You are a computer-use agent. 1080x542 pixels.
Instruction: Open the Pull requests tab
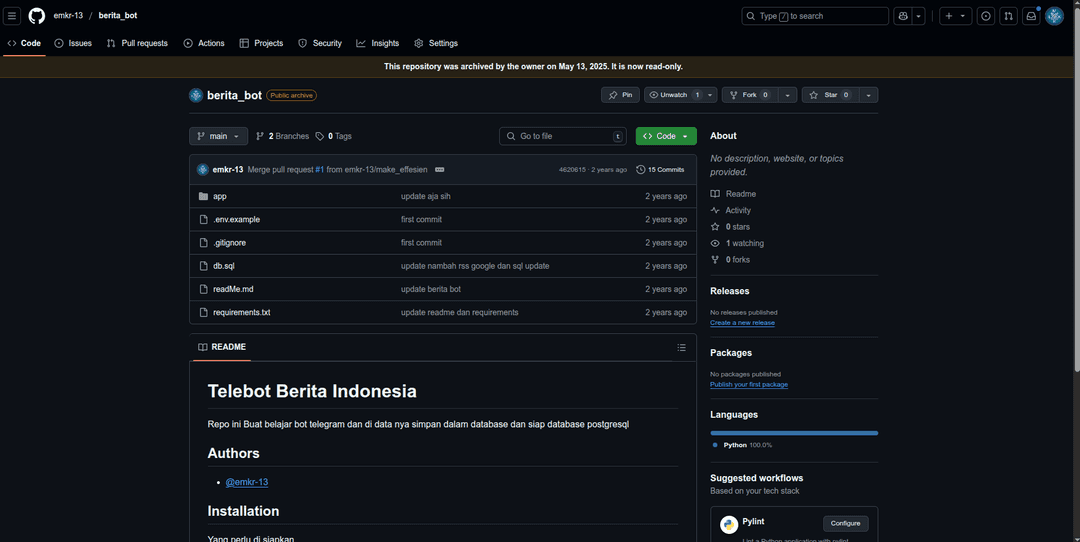tap(137, 43)
